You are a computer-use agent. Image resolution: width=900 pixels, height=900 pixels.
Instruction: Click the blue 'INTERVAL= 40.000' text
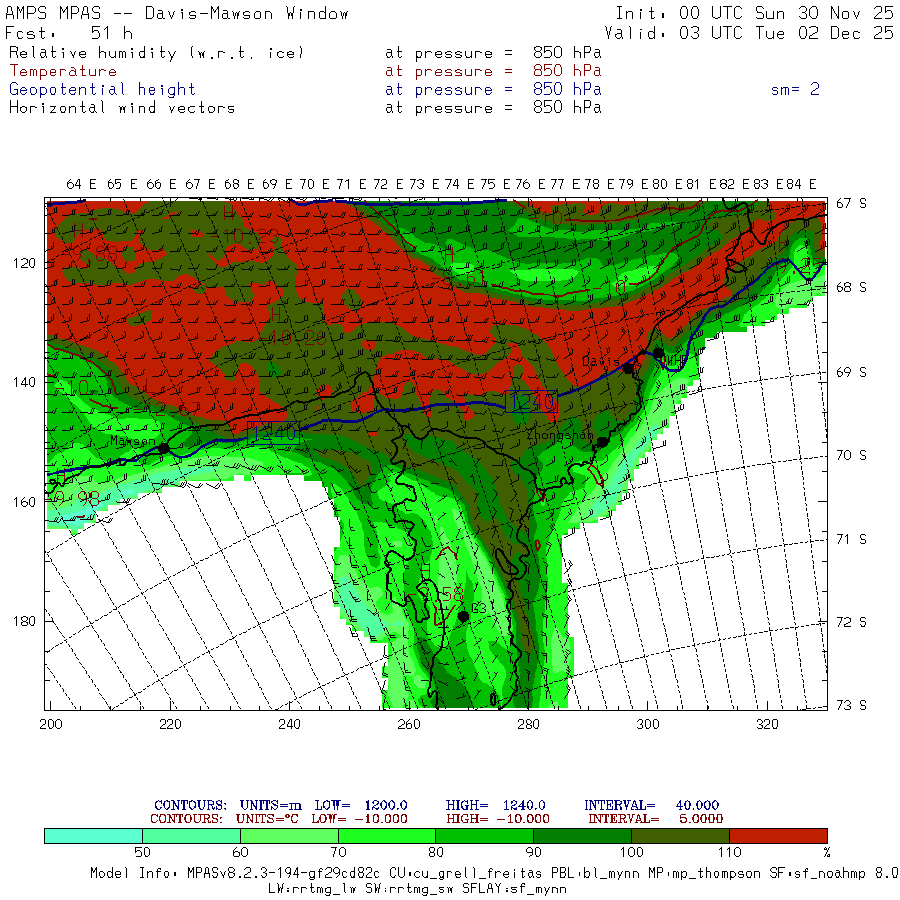click(651, 805)
